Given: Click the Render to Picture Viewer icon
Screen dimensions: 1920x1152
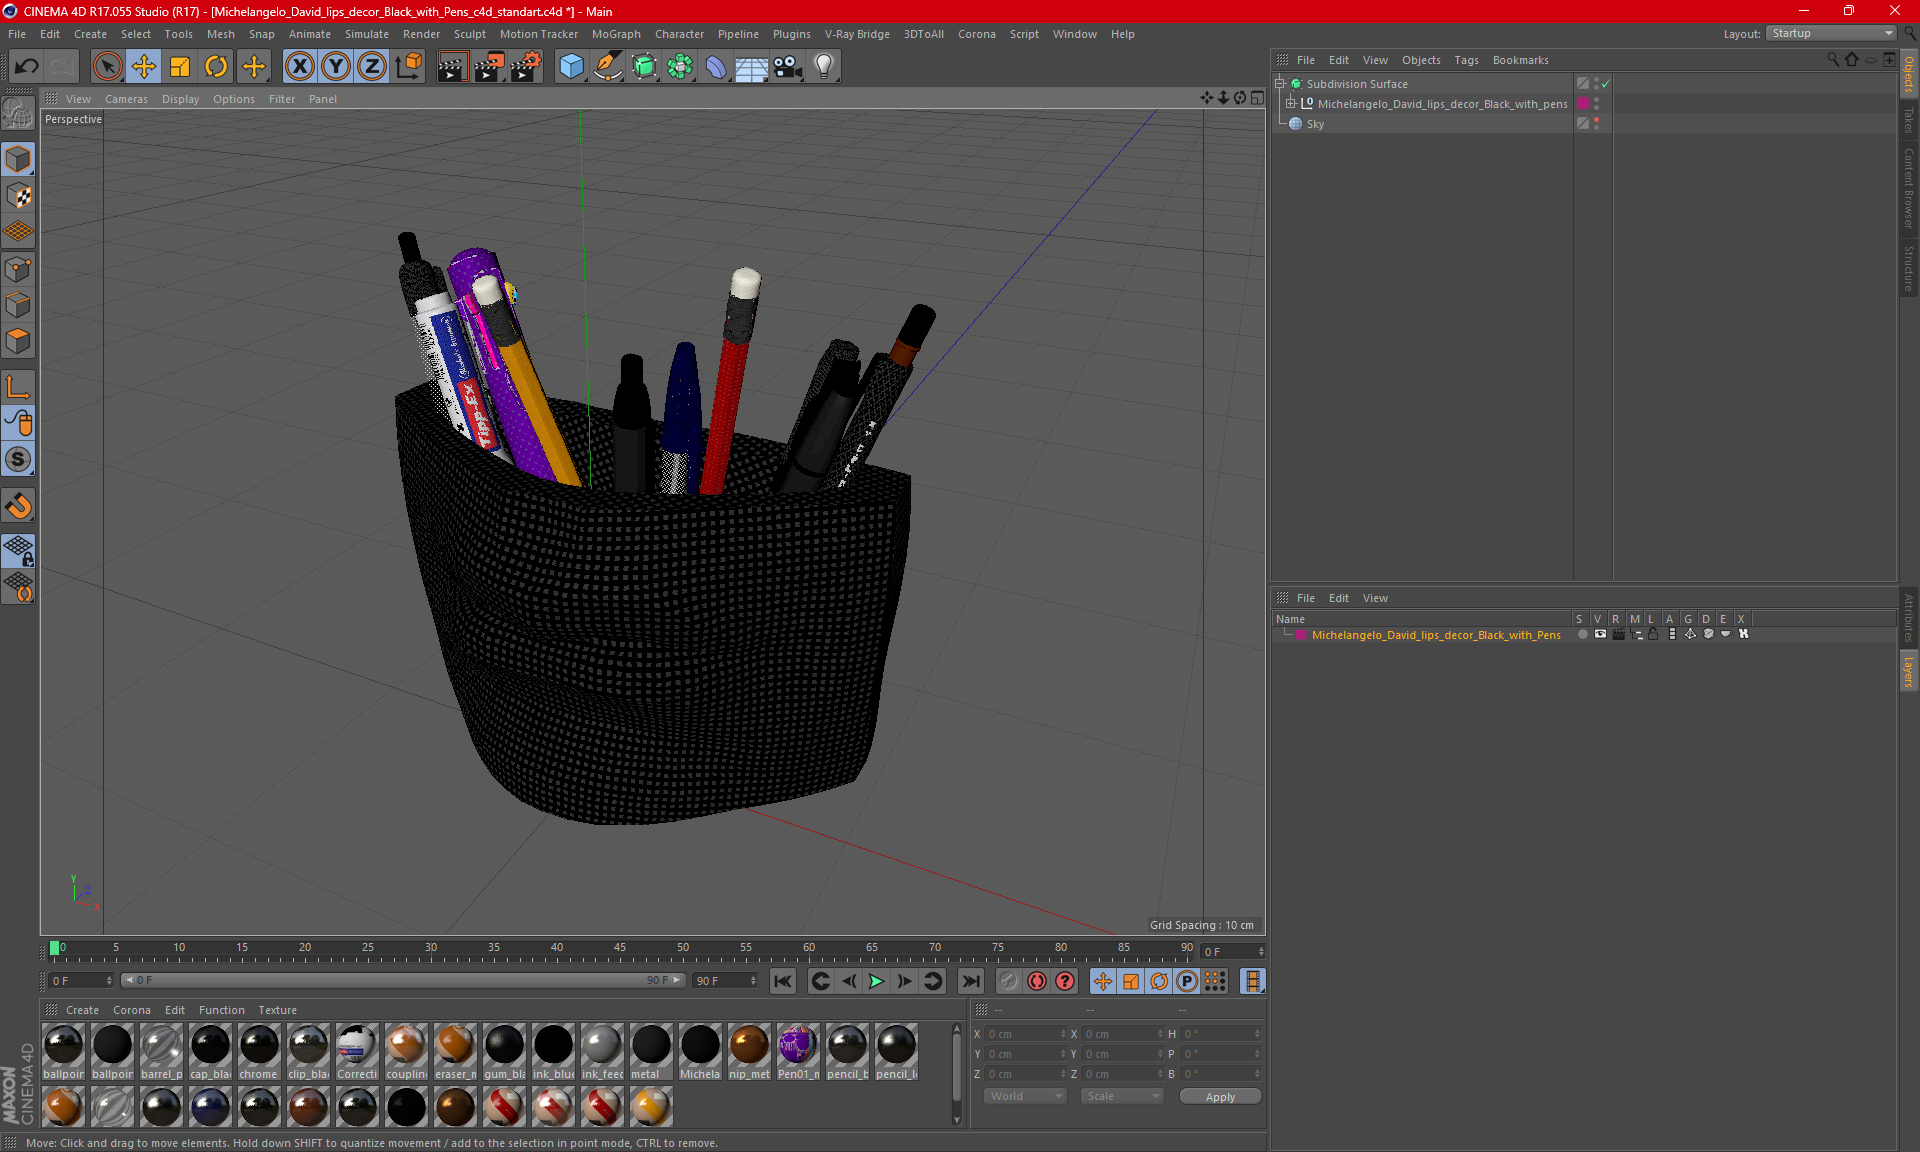Looking at the screenshot, I should (489, 67).
